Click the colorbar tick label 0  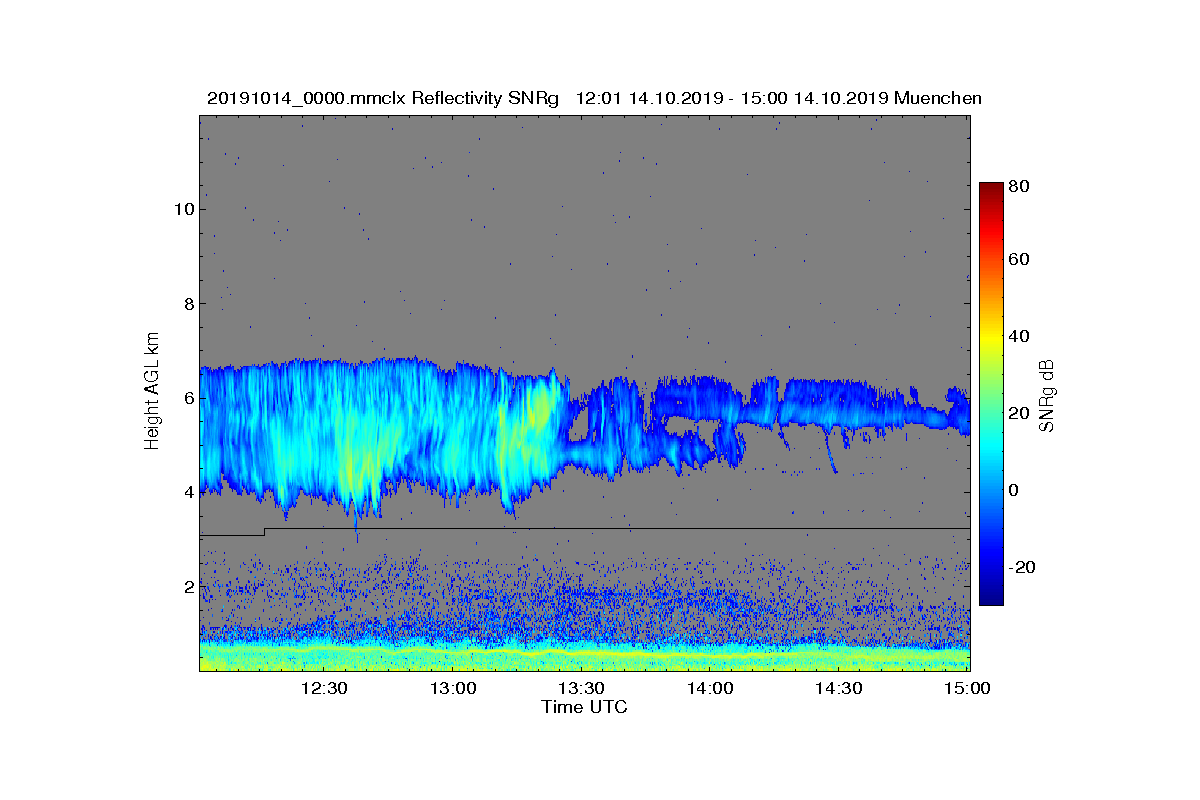coord(1015,490)
